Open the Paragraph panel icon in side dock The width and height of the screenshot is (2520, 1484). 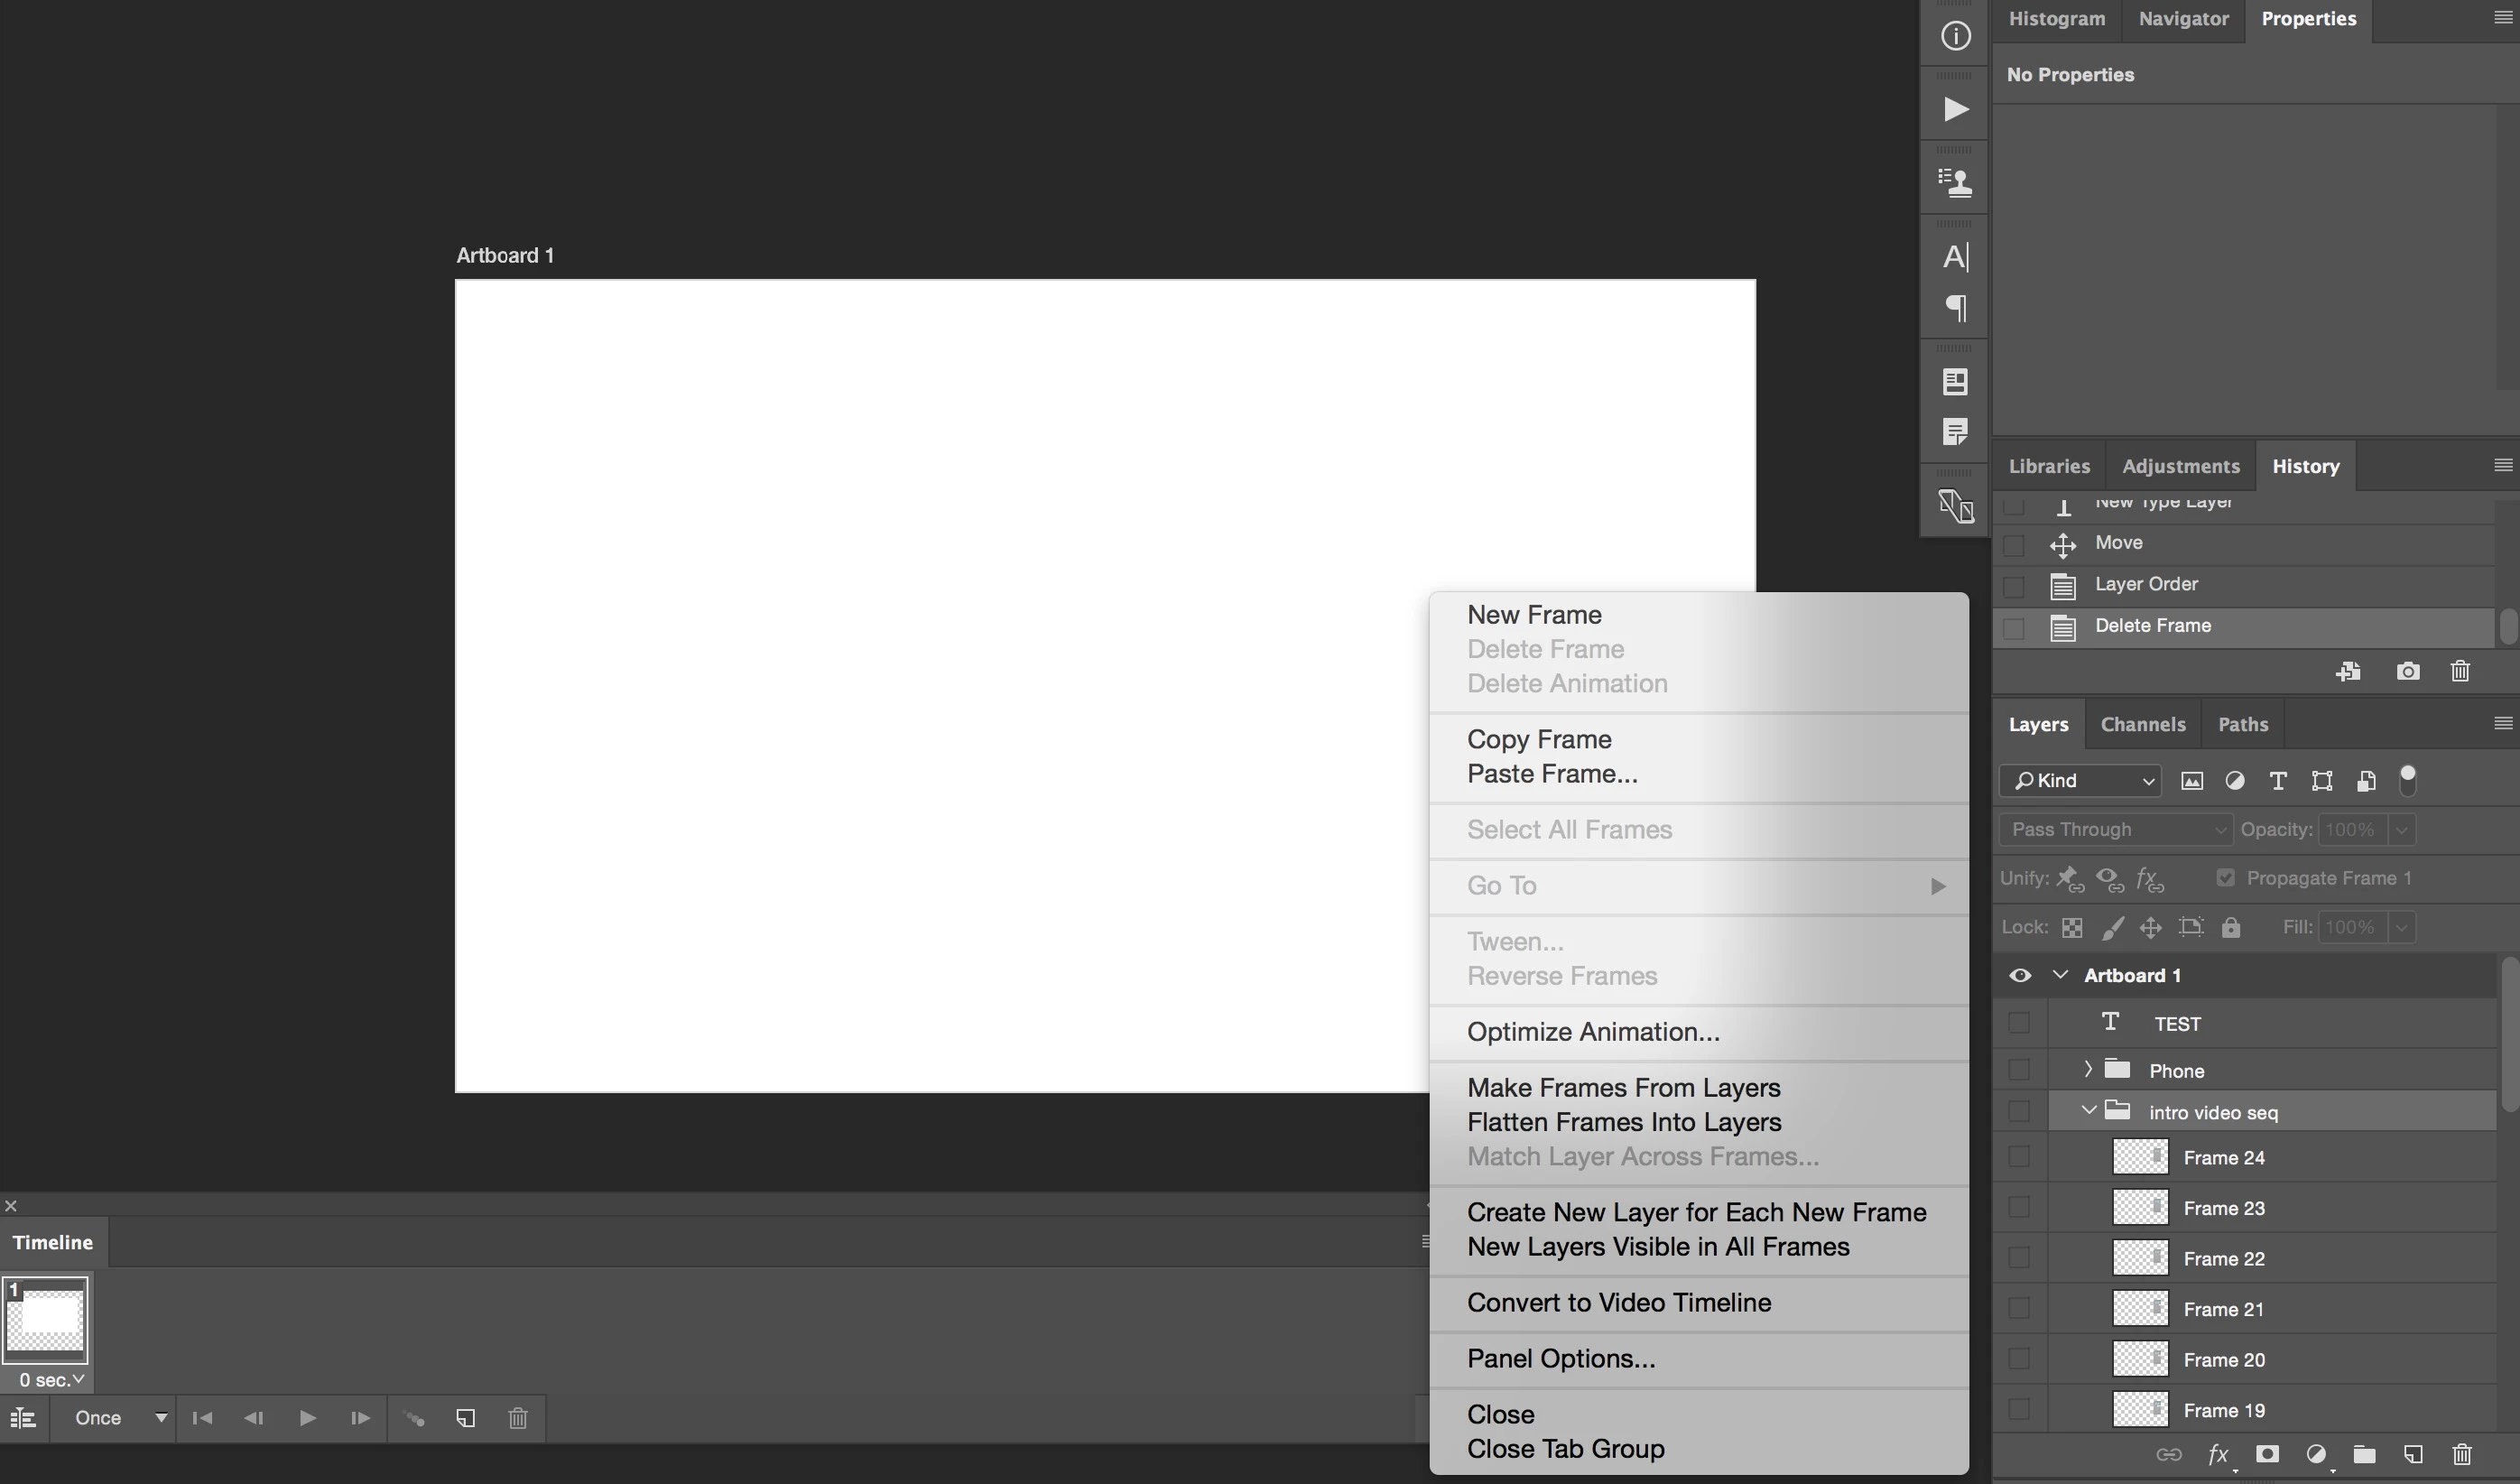[1955, 308]
